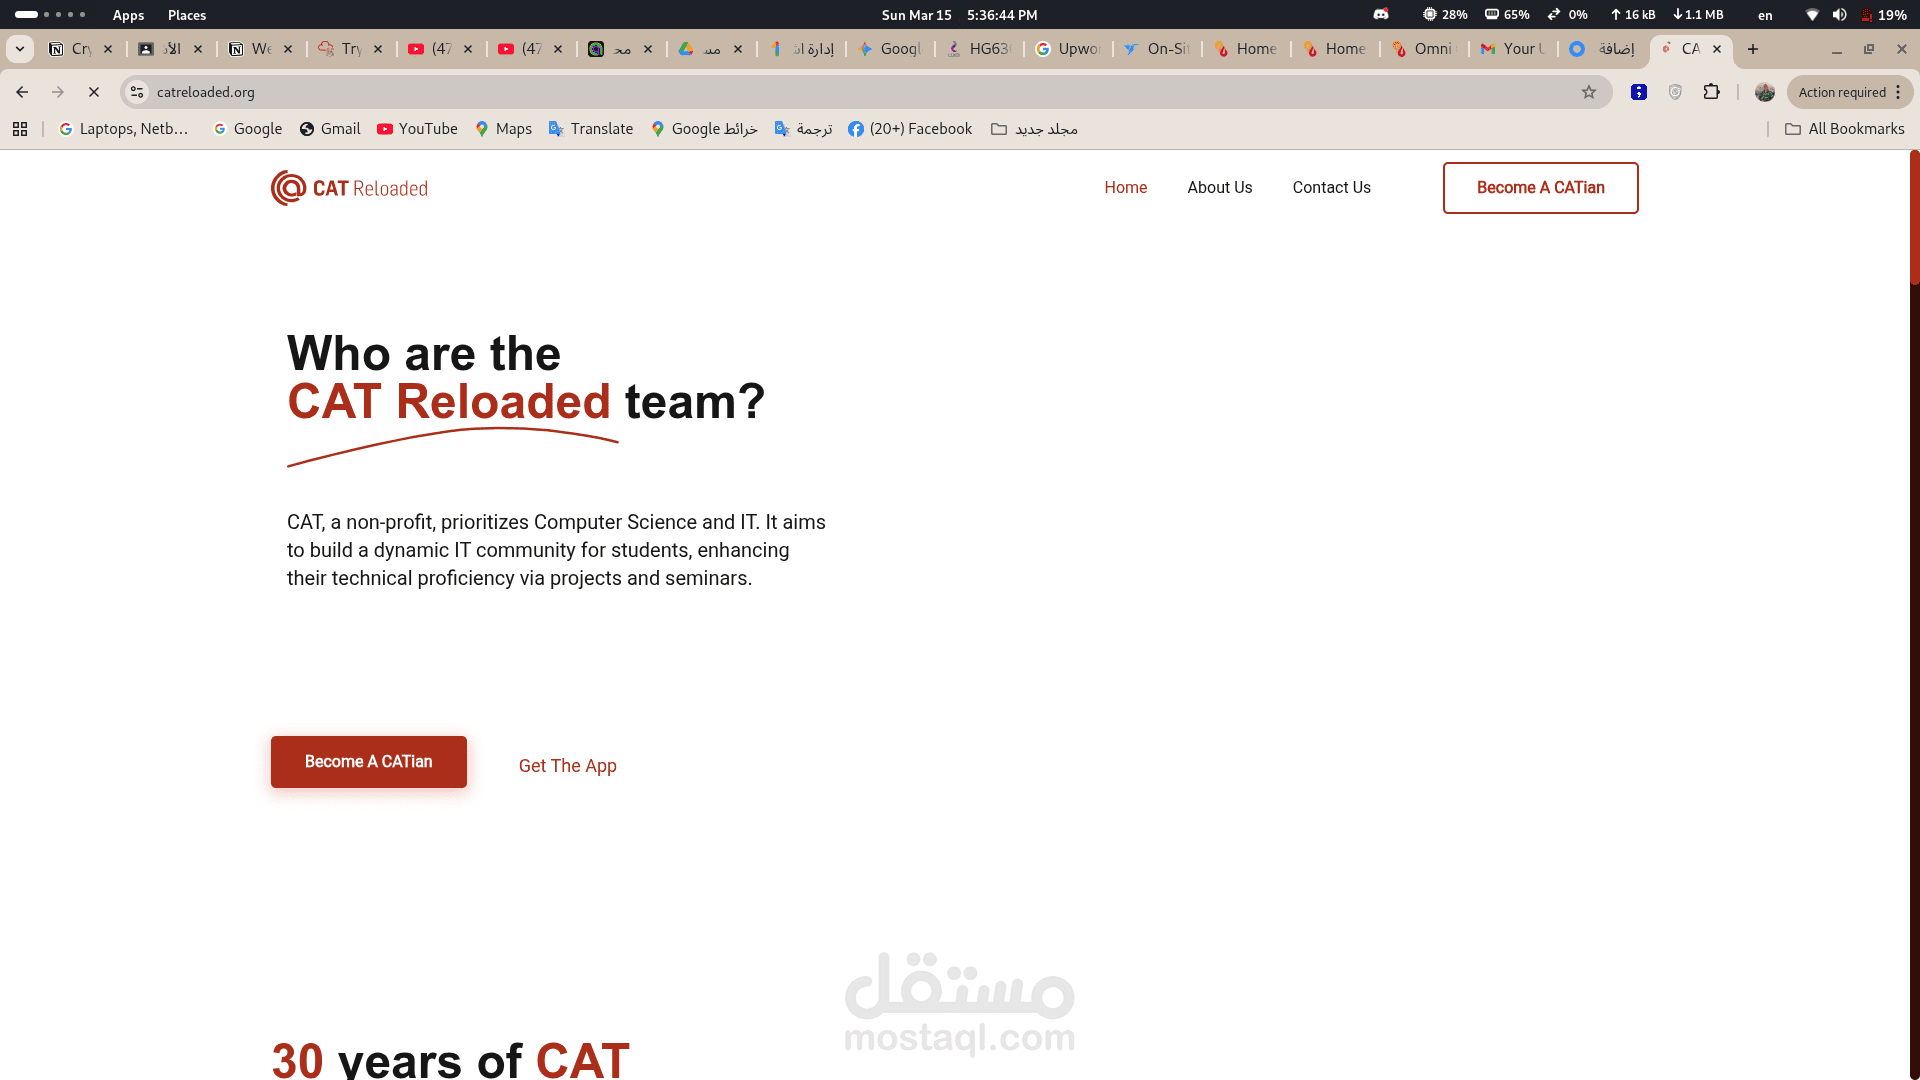Open the 'Laptops, Netb...' bookmark
The width and height of the screenshot is (1920, 1080).
click(124, 129)
